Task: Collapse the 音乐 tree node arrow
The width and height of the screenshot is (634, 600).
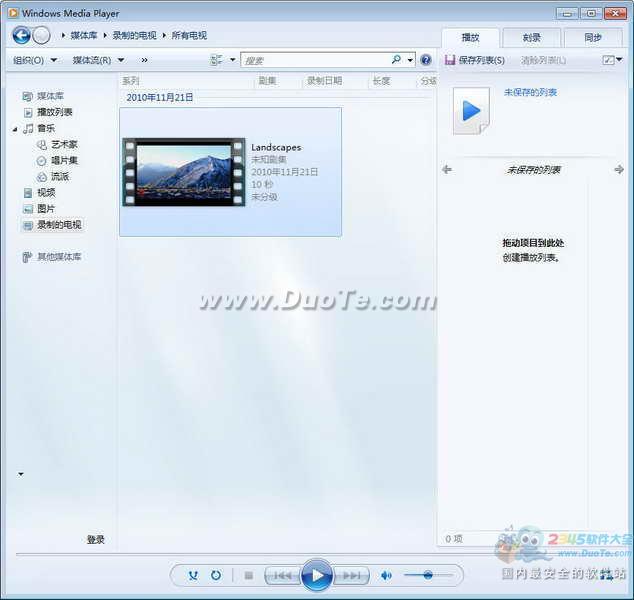Action: (x=15, y=129)
